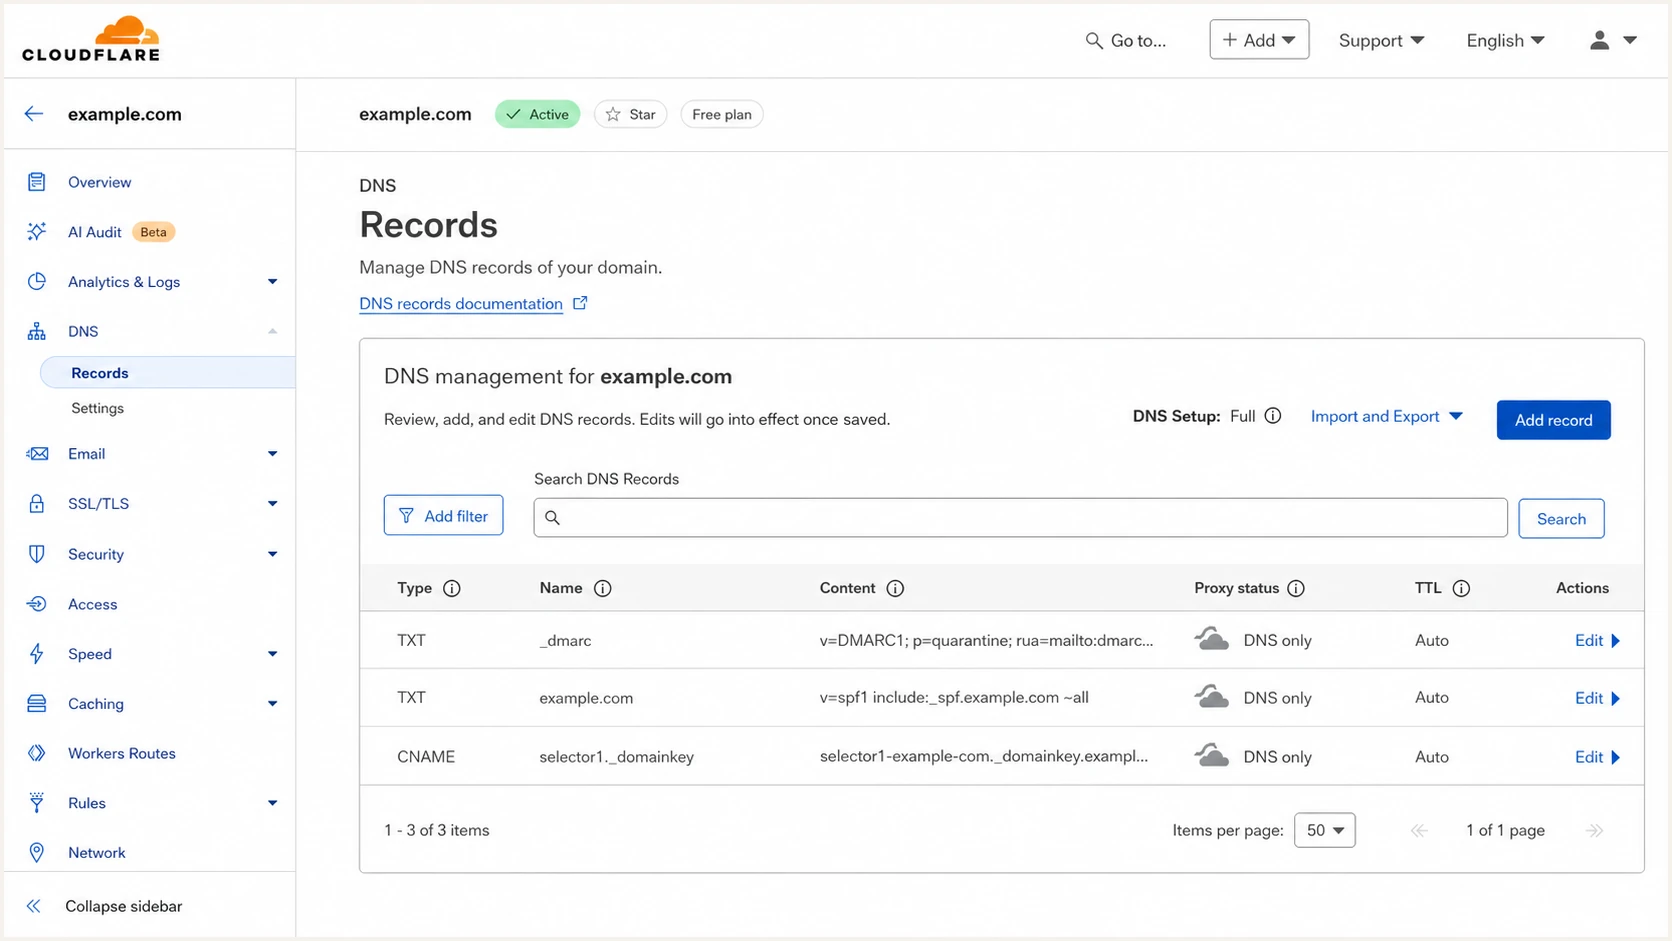The image size is (1672, 941).
Task: Expand the Rules section arrow
Action: 272,803
